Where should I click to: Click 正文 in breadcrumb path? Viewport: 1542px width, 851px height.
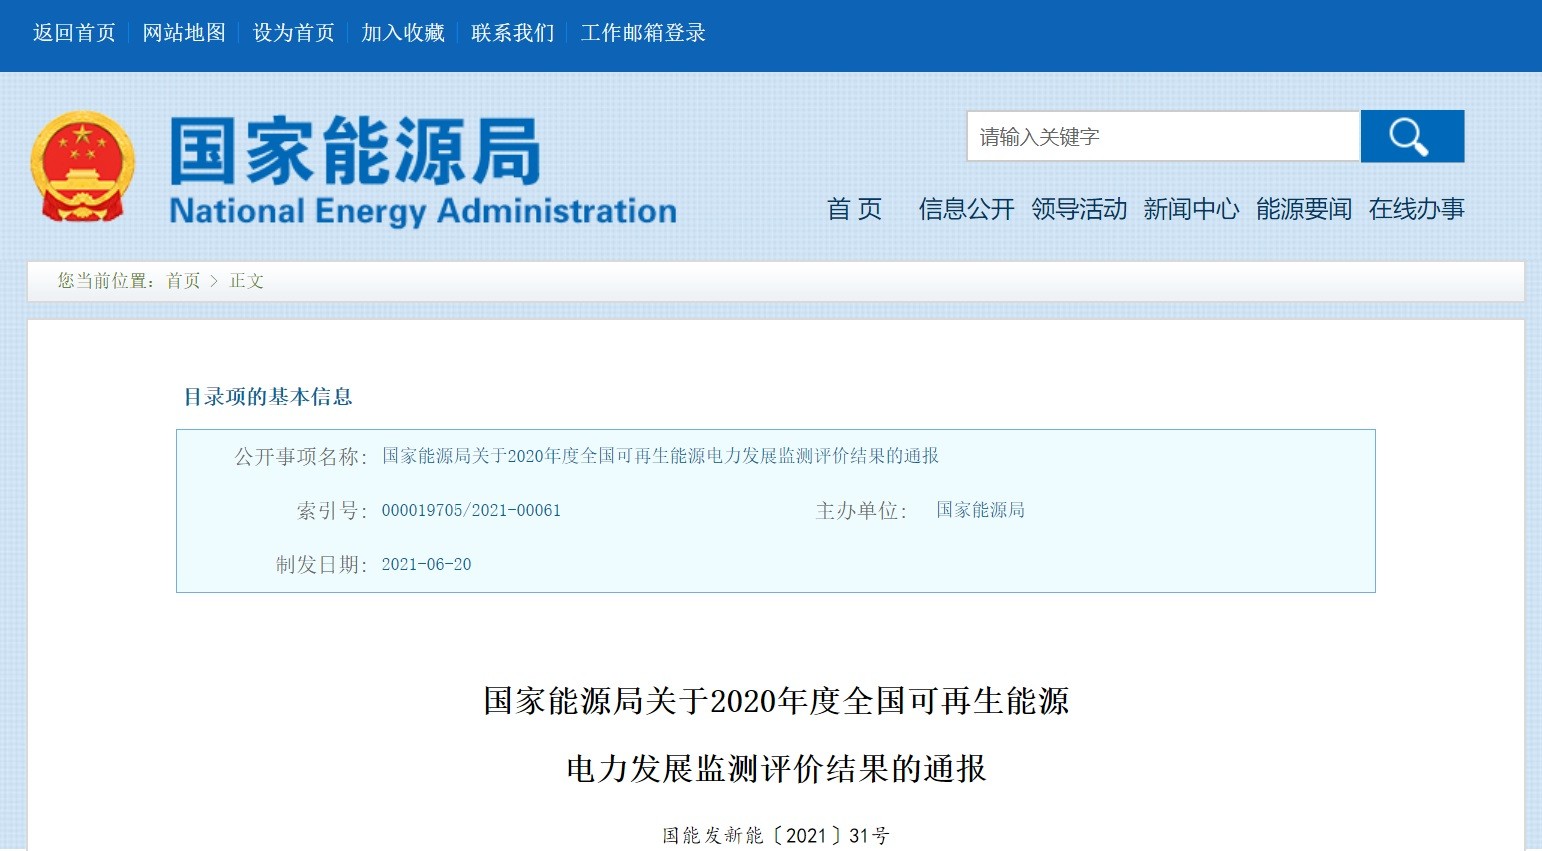[247, 281]
